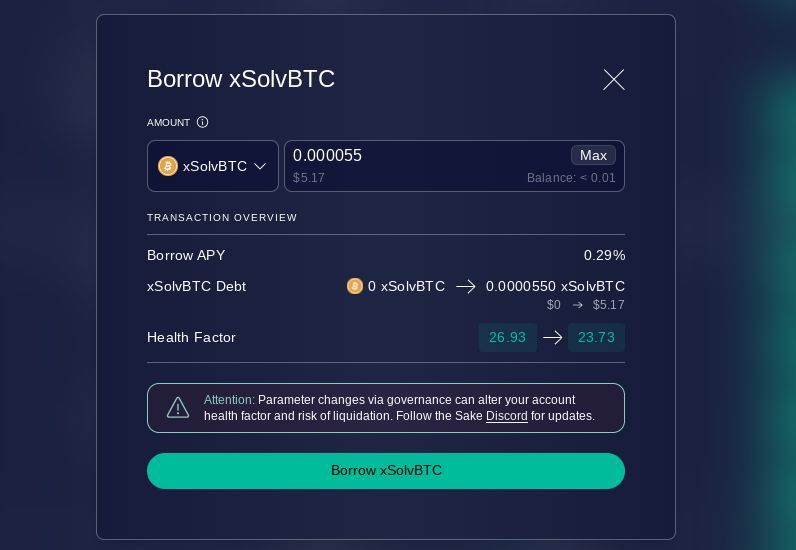Click the projected health factor 23.73 badge
Viewport: 796px width, 550px height.
pos(596,338)
